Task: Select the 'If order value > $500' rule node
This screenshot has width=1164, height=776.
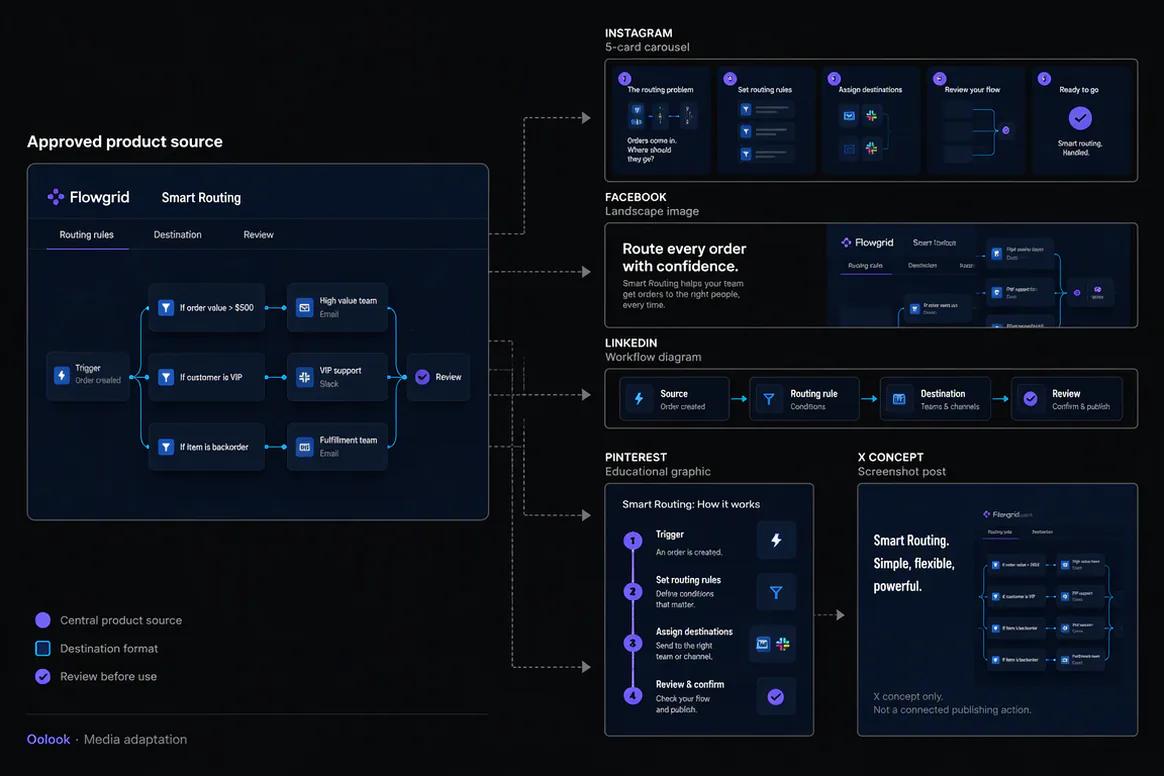Action: click(x=206, y=307)
